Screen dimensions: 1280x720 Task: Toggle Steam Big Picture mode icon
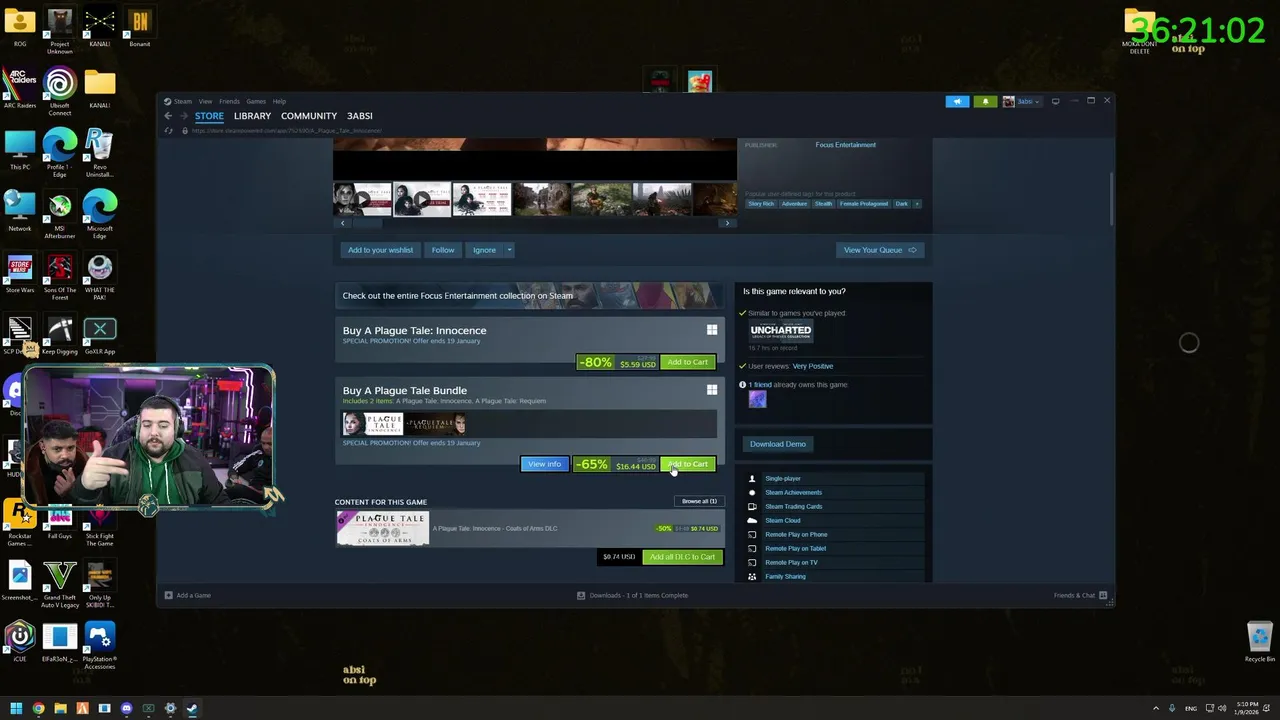[x=1055, y=101]
